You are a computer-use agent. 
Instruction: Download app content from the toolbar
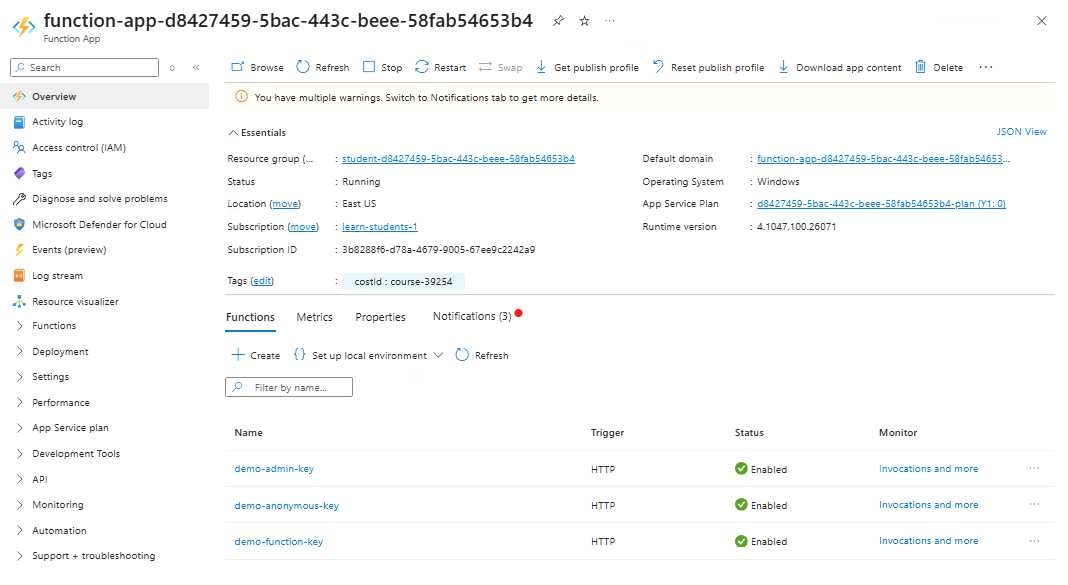click(839, 68)
